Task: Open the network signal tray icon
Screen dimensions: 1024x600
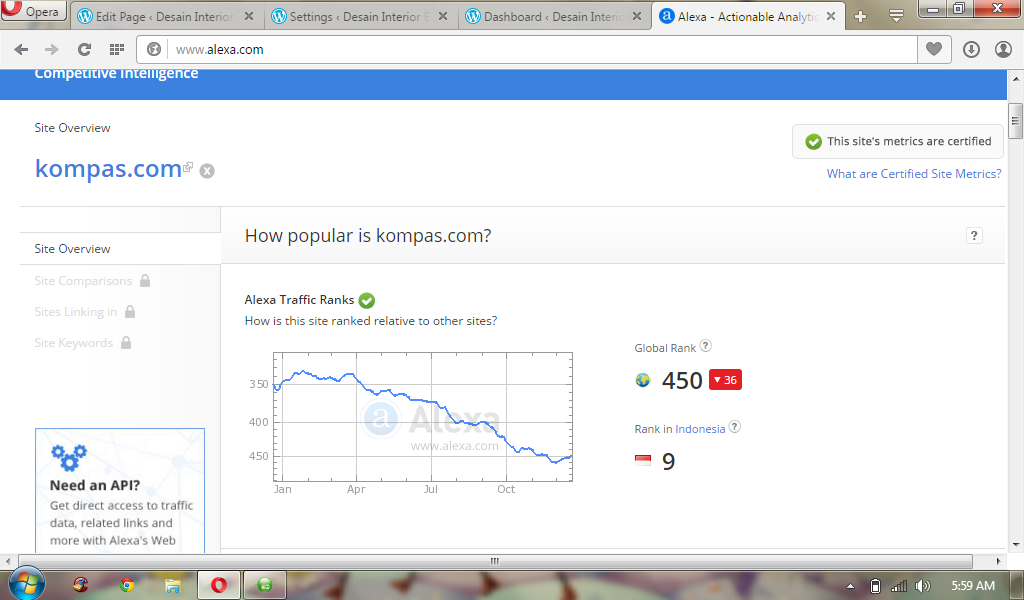Action: point(899,586)
